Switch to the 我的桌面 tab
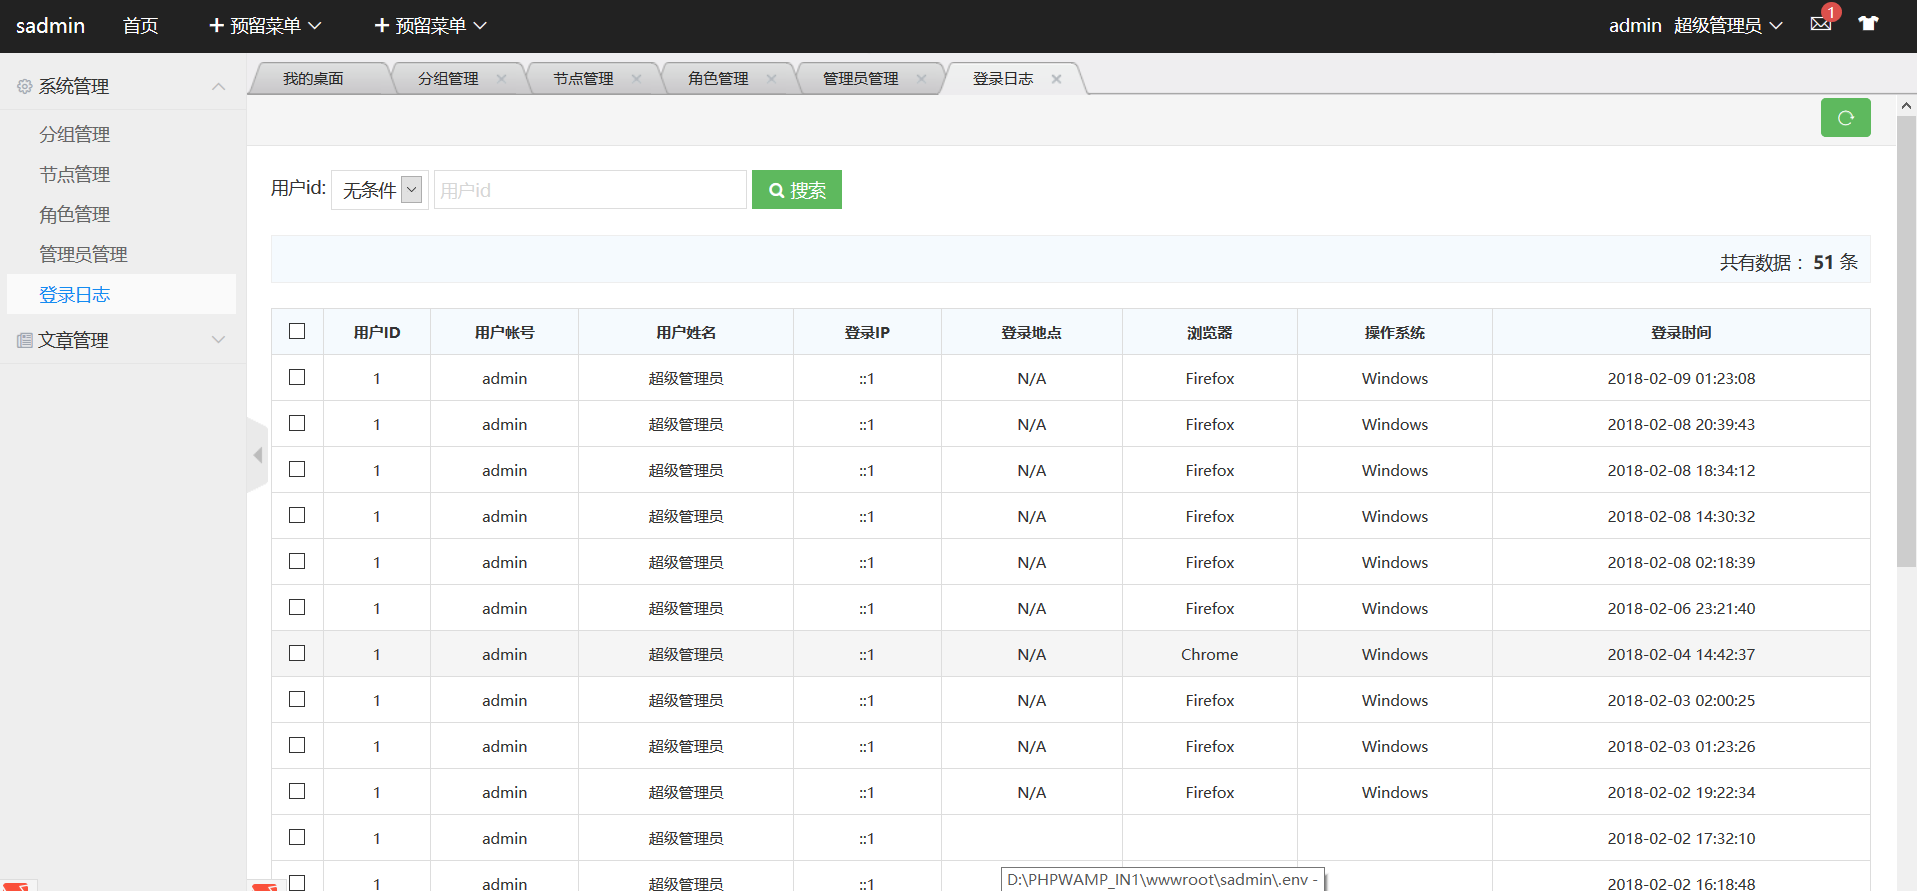The width and height of the screenshot is (1917, 891). [313, 79]
